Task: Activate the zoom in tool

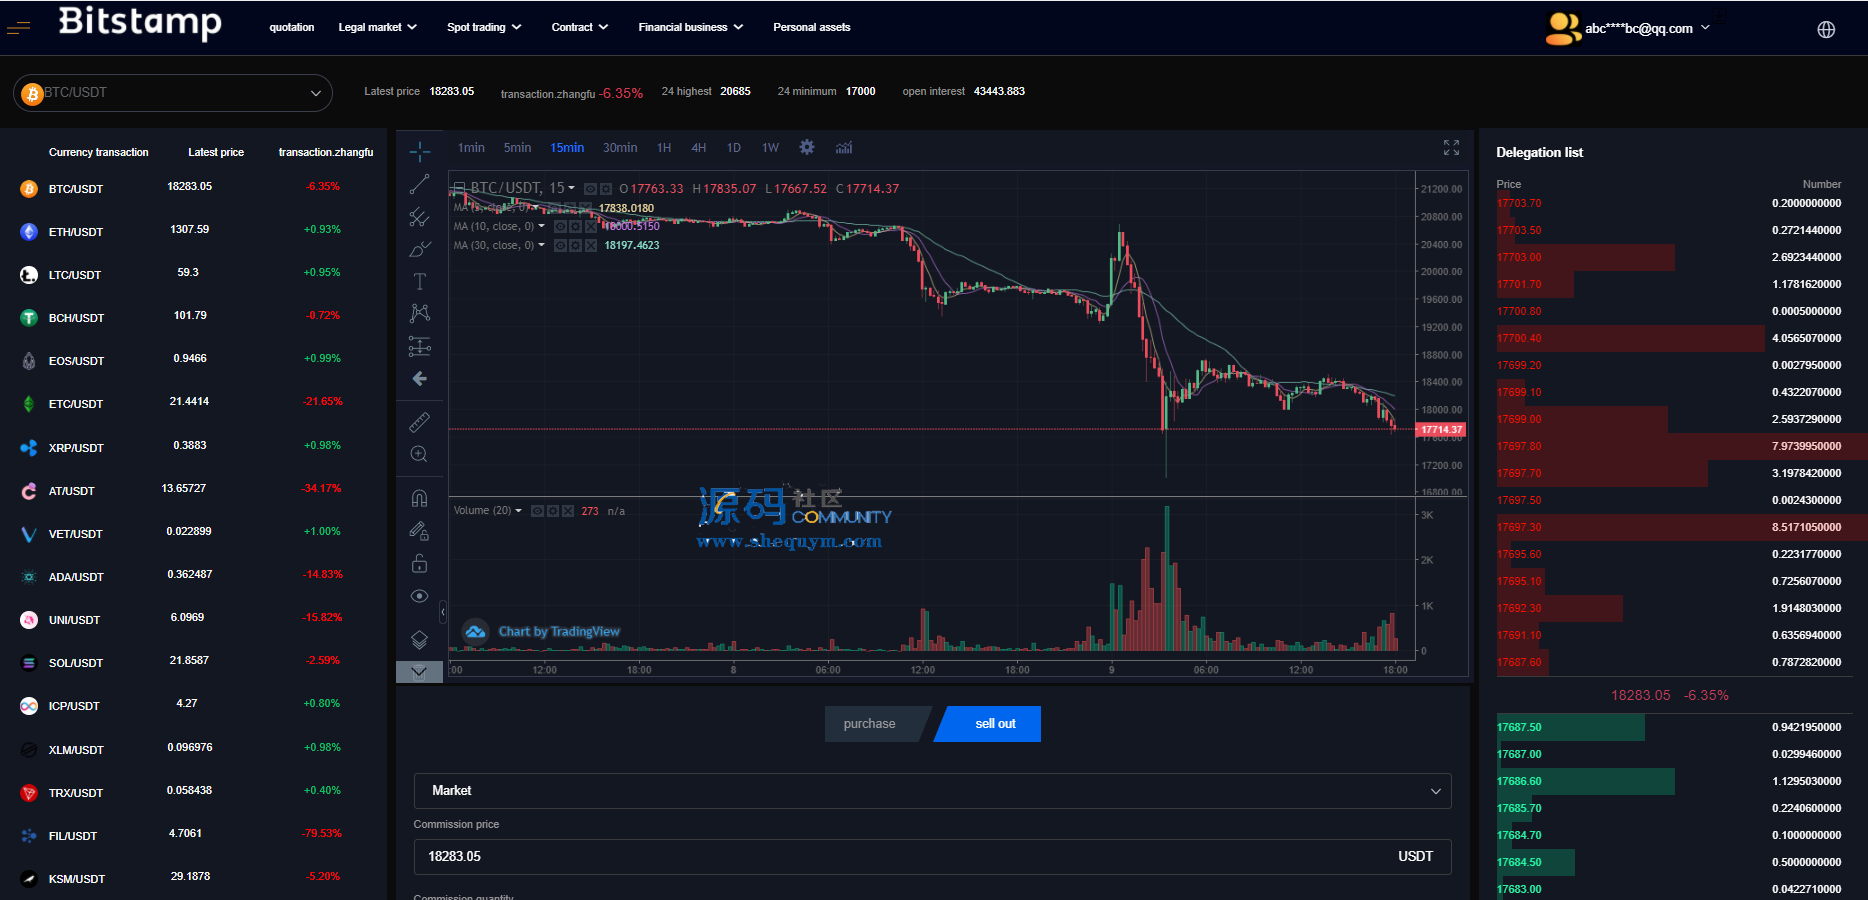Action: coord(420,454)
